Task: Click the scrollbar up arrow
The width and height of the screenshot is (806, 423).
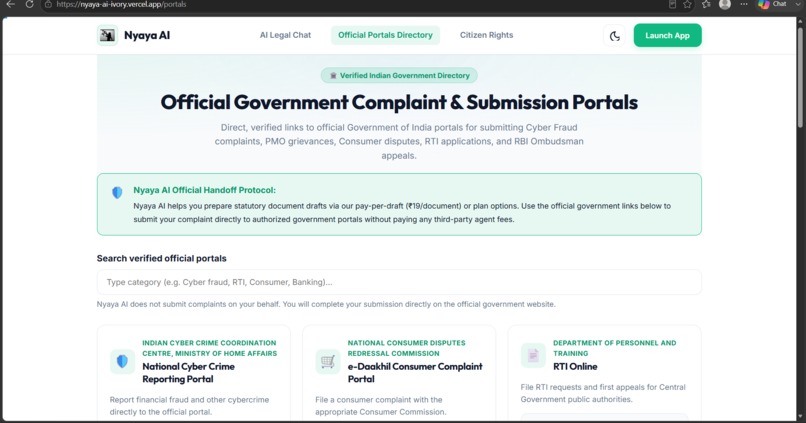Action: [x=800, y=21]
